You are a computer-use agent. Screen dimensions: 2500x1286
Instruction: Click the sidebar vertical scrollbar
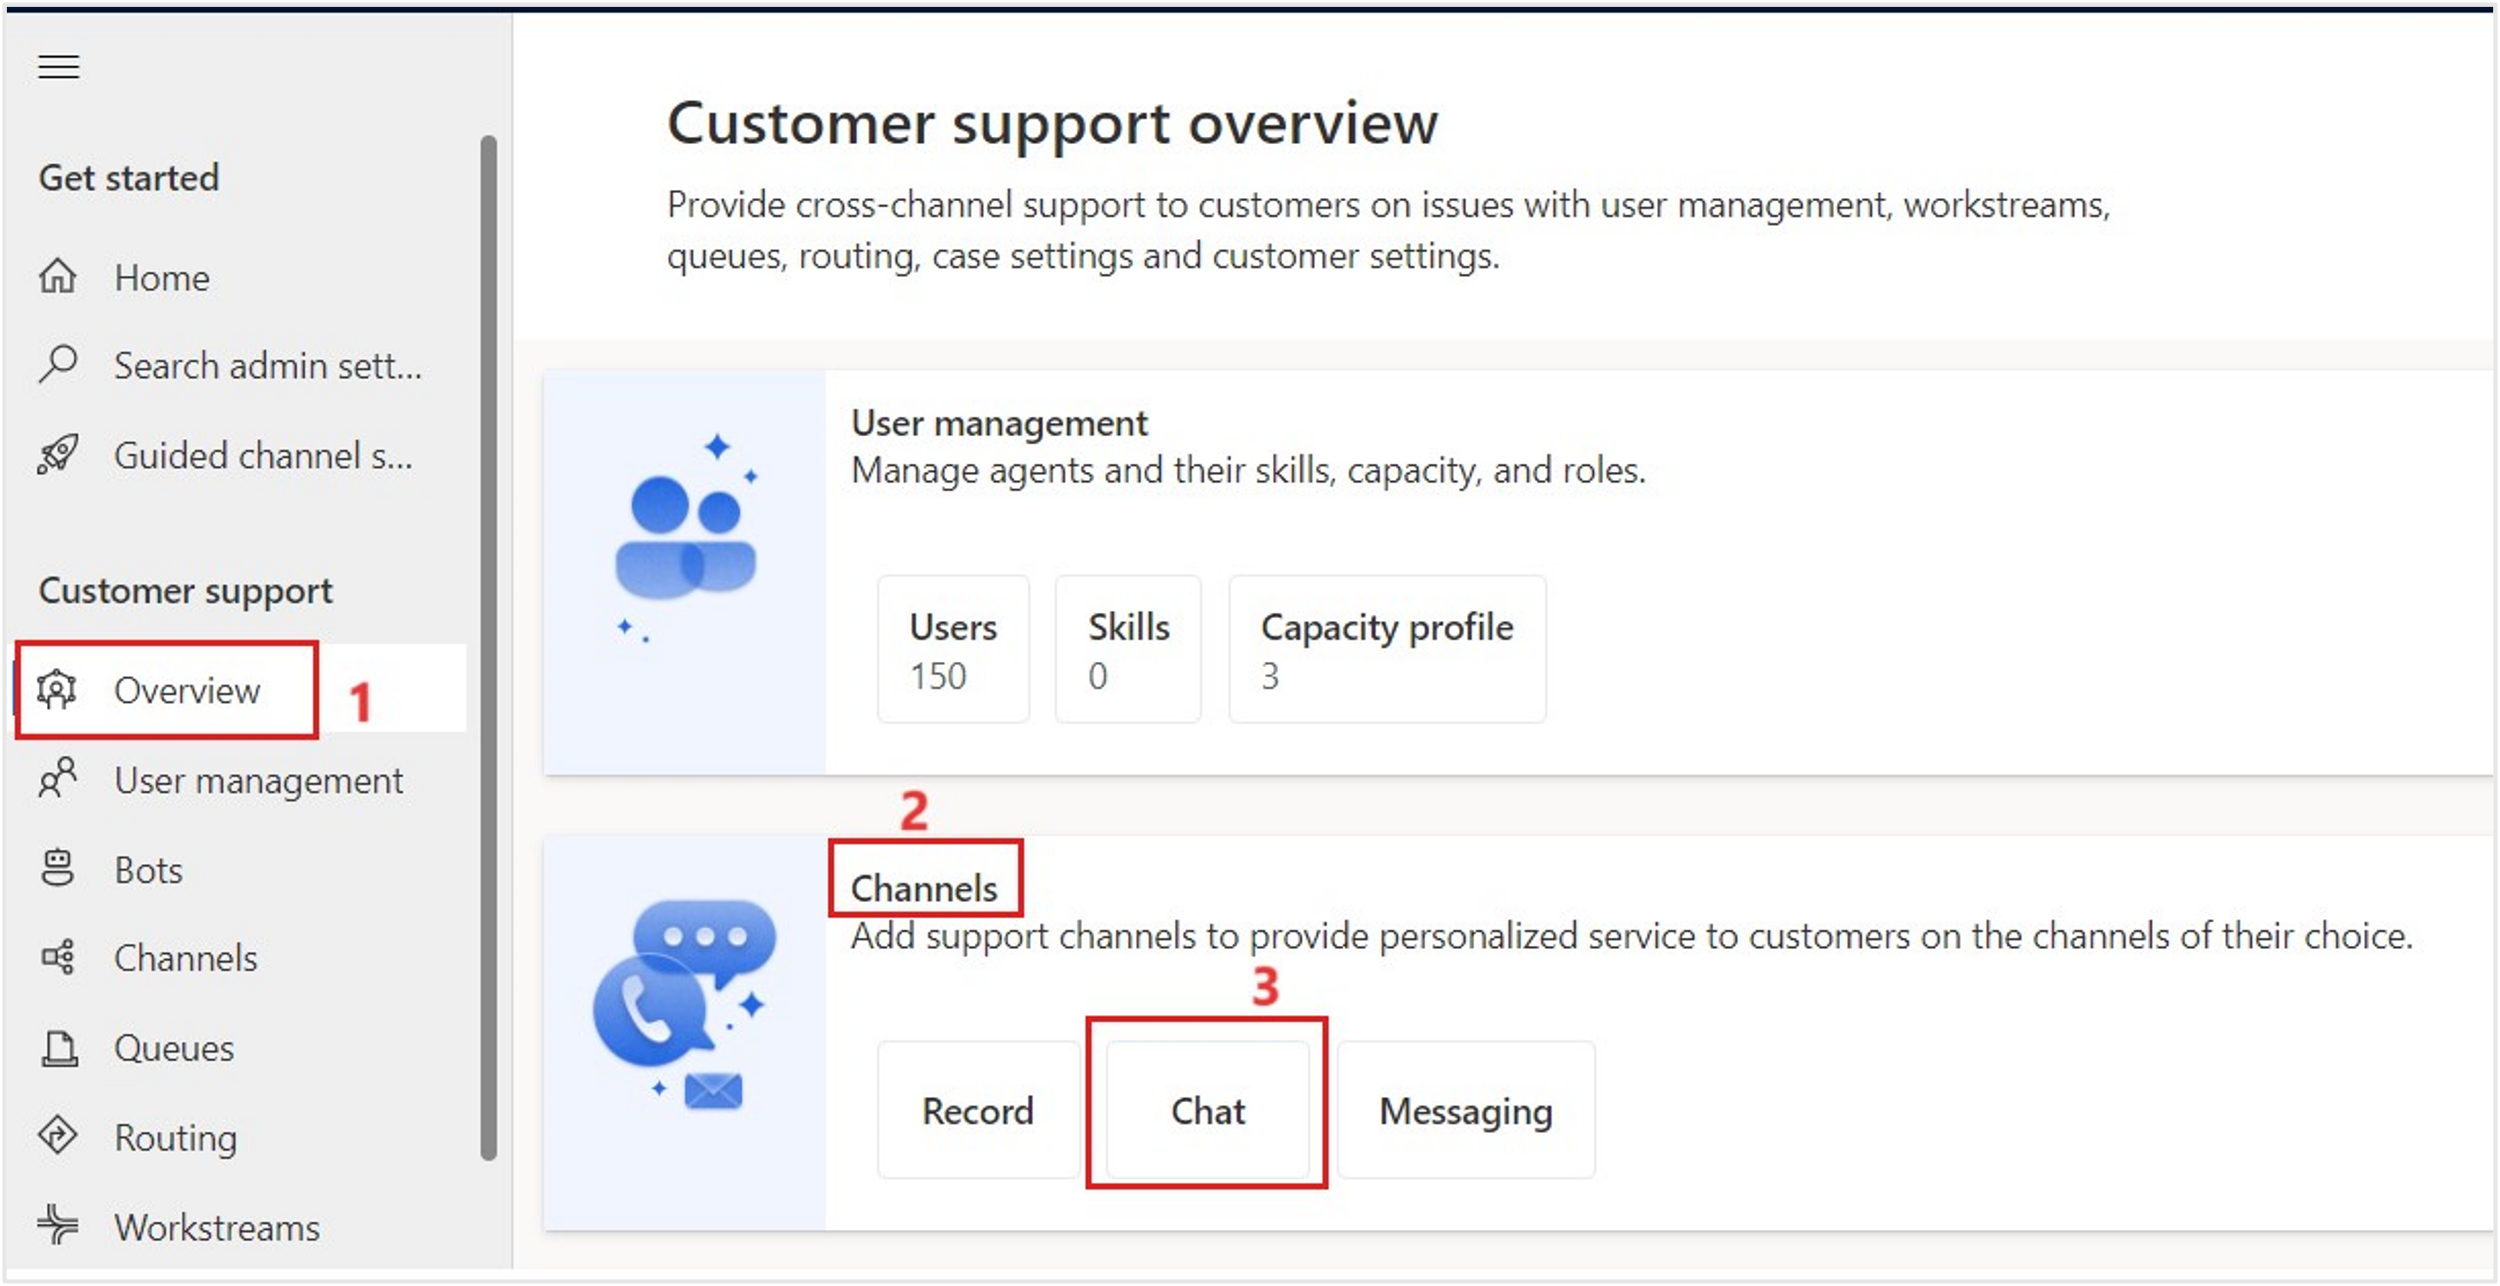pos(488,648)
